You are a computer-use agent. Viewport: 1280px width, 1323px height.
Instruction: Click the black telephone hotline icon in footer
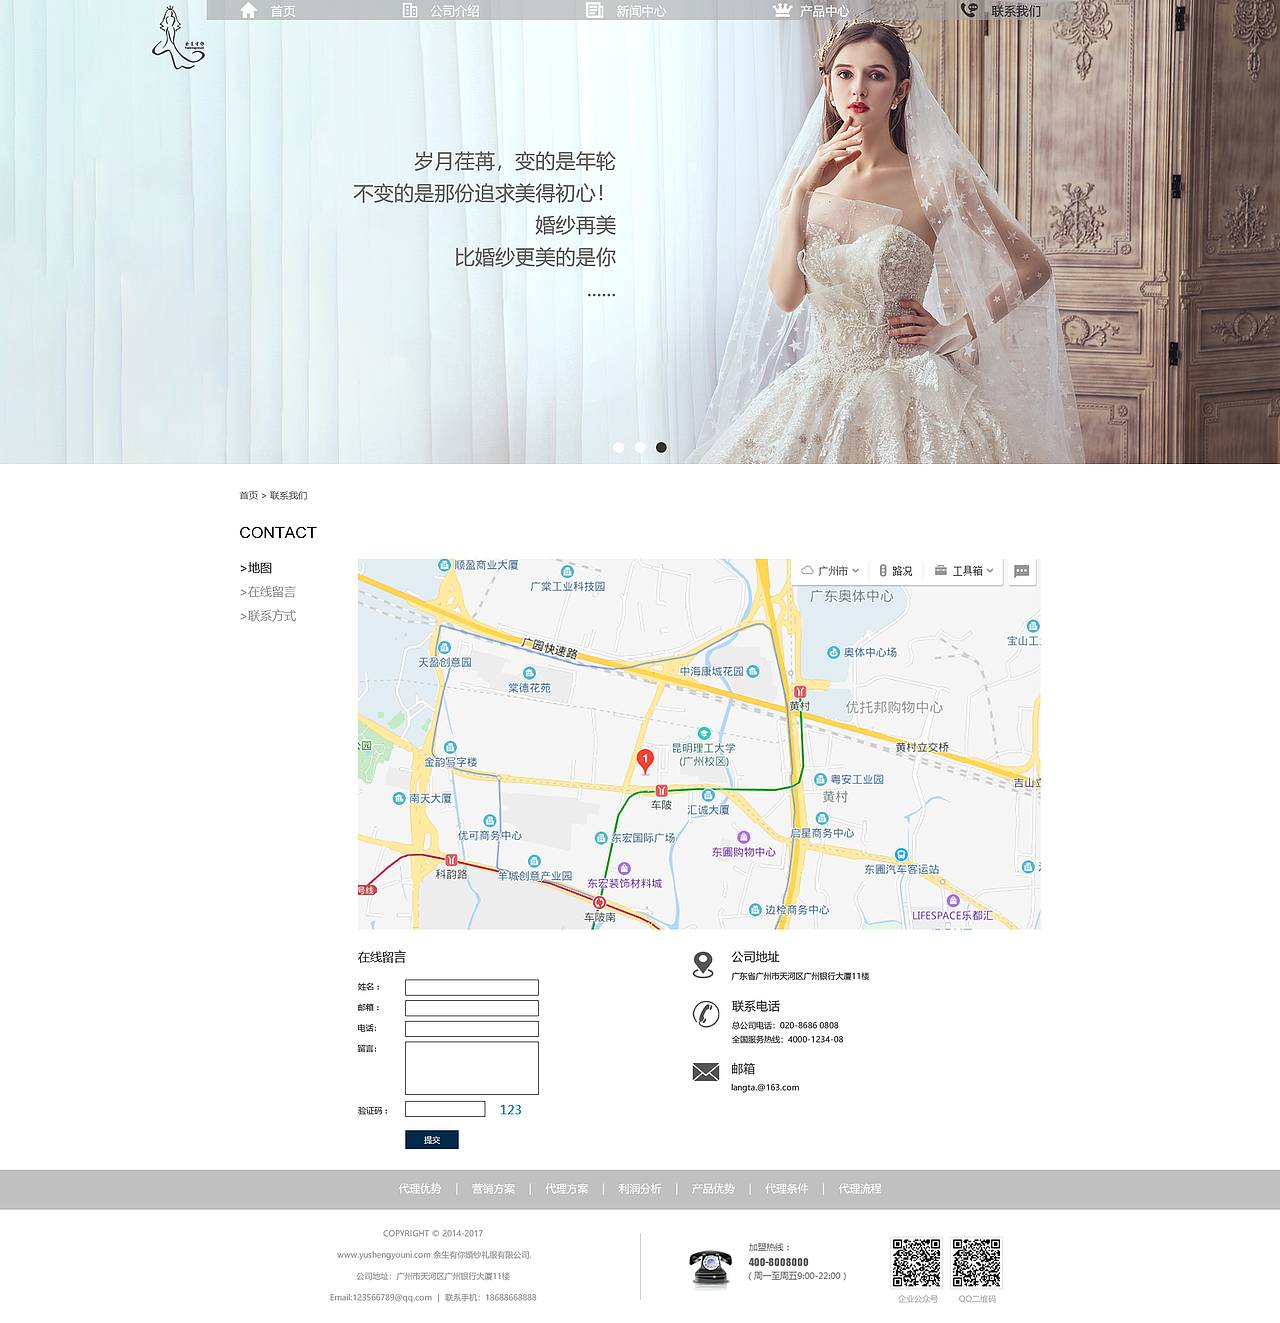(710, 1268)
